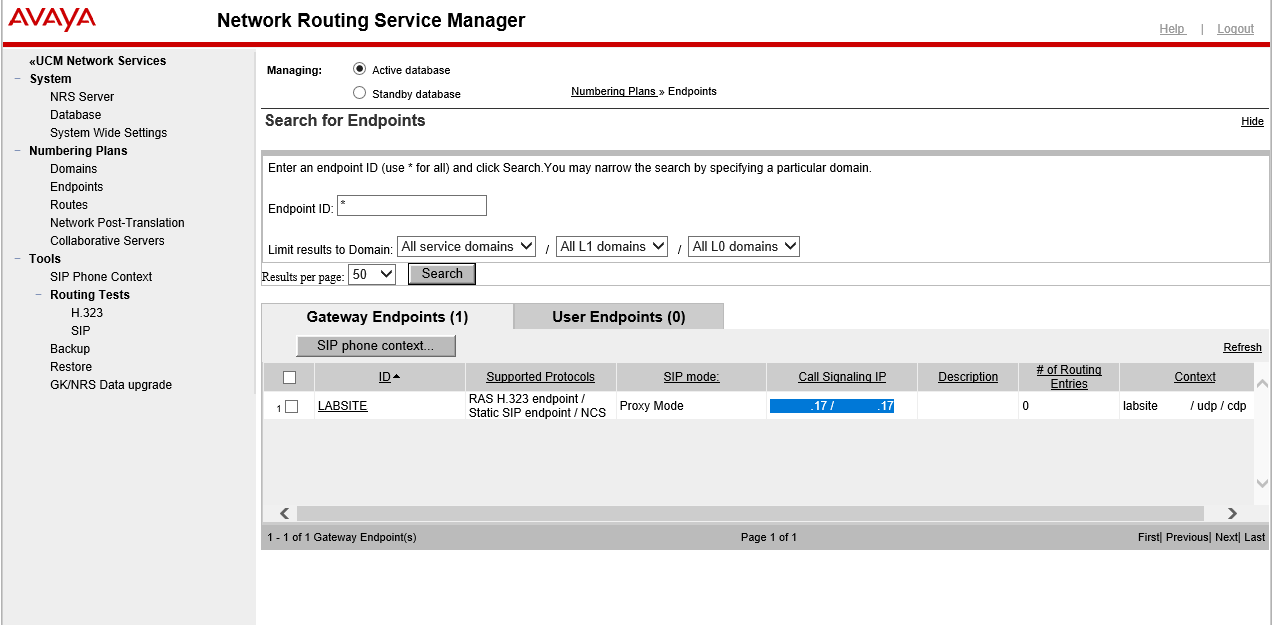Open the SIP routing test

coord(80,331)
